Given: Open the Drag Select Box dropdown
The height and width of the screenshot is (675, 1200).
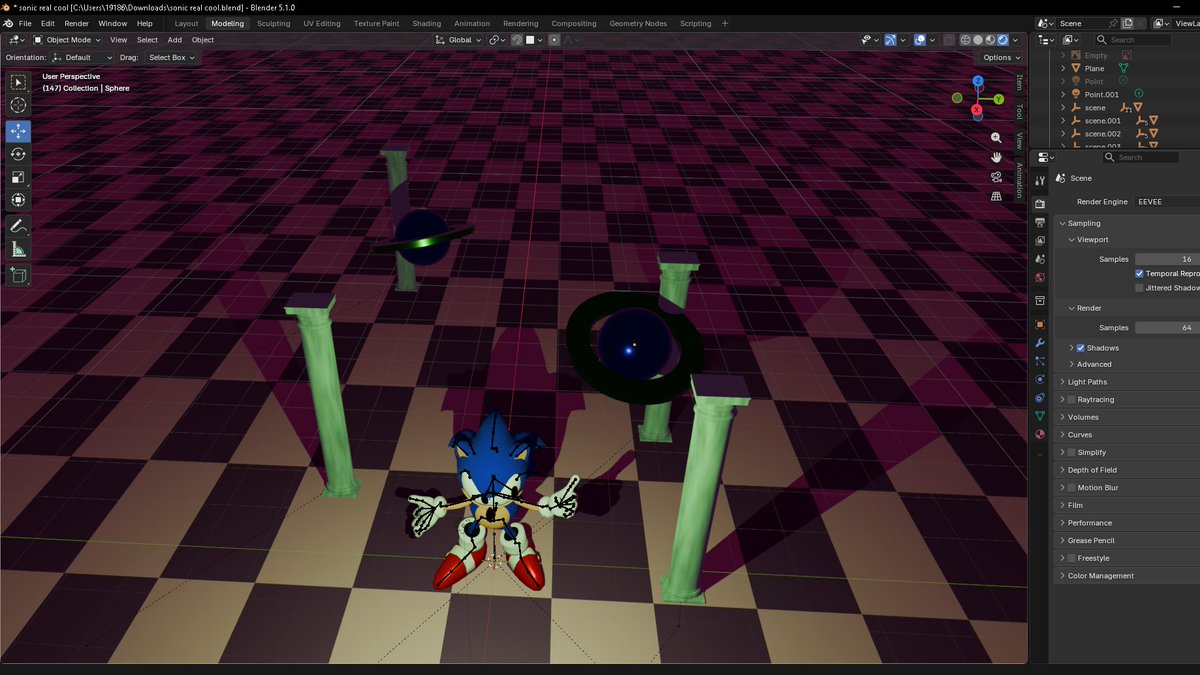Looking at the screenshot, I should [x=170, y=58].
